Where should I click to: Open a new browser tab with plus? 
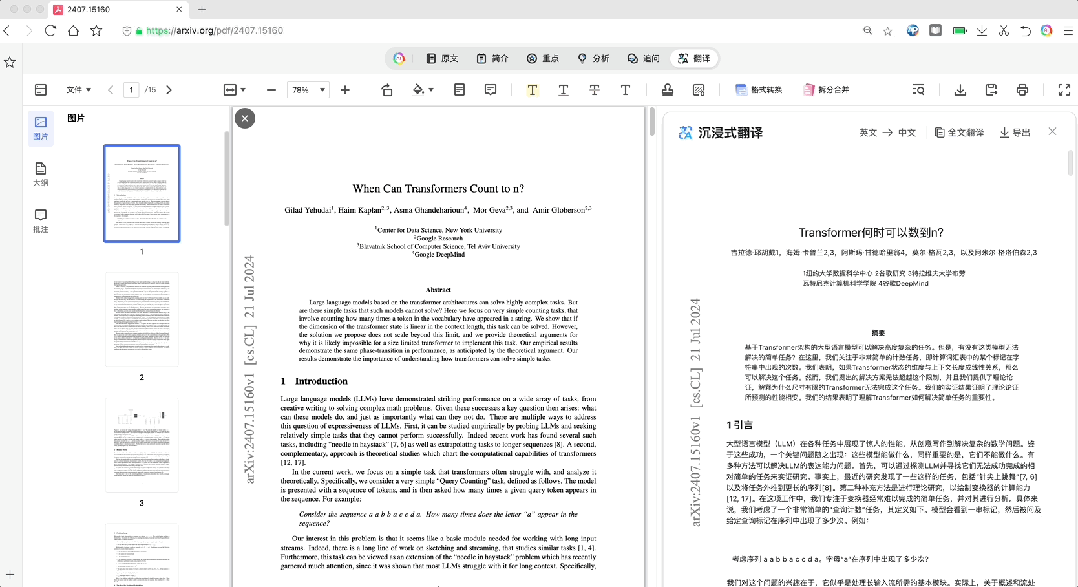[x=201, y=10]
